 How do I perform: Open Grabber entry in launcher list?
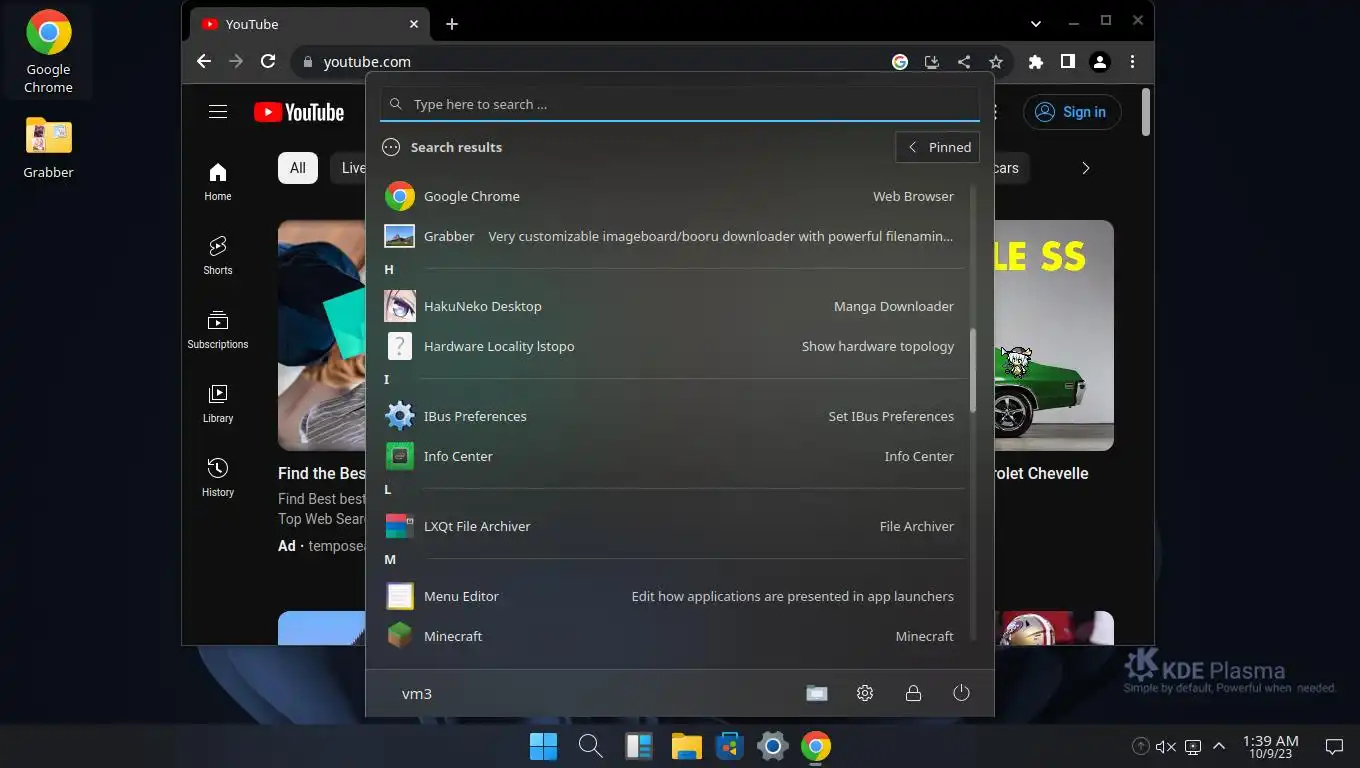(669, 236)
